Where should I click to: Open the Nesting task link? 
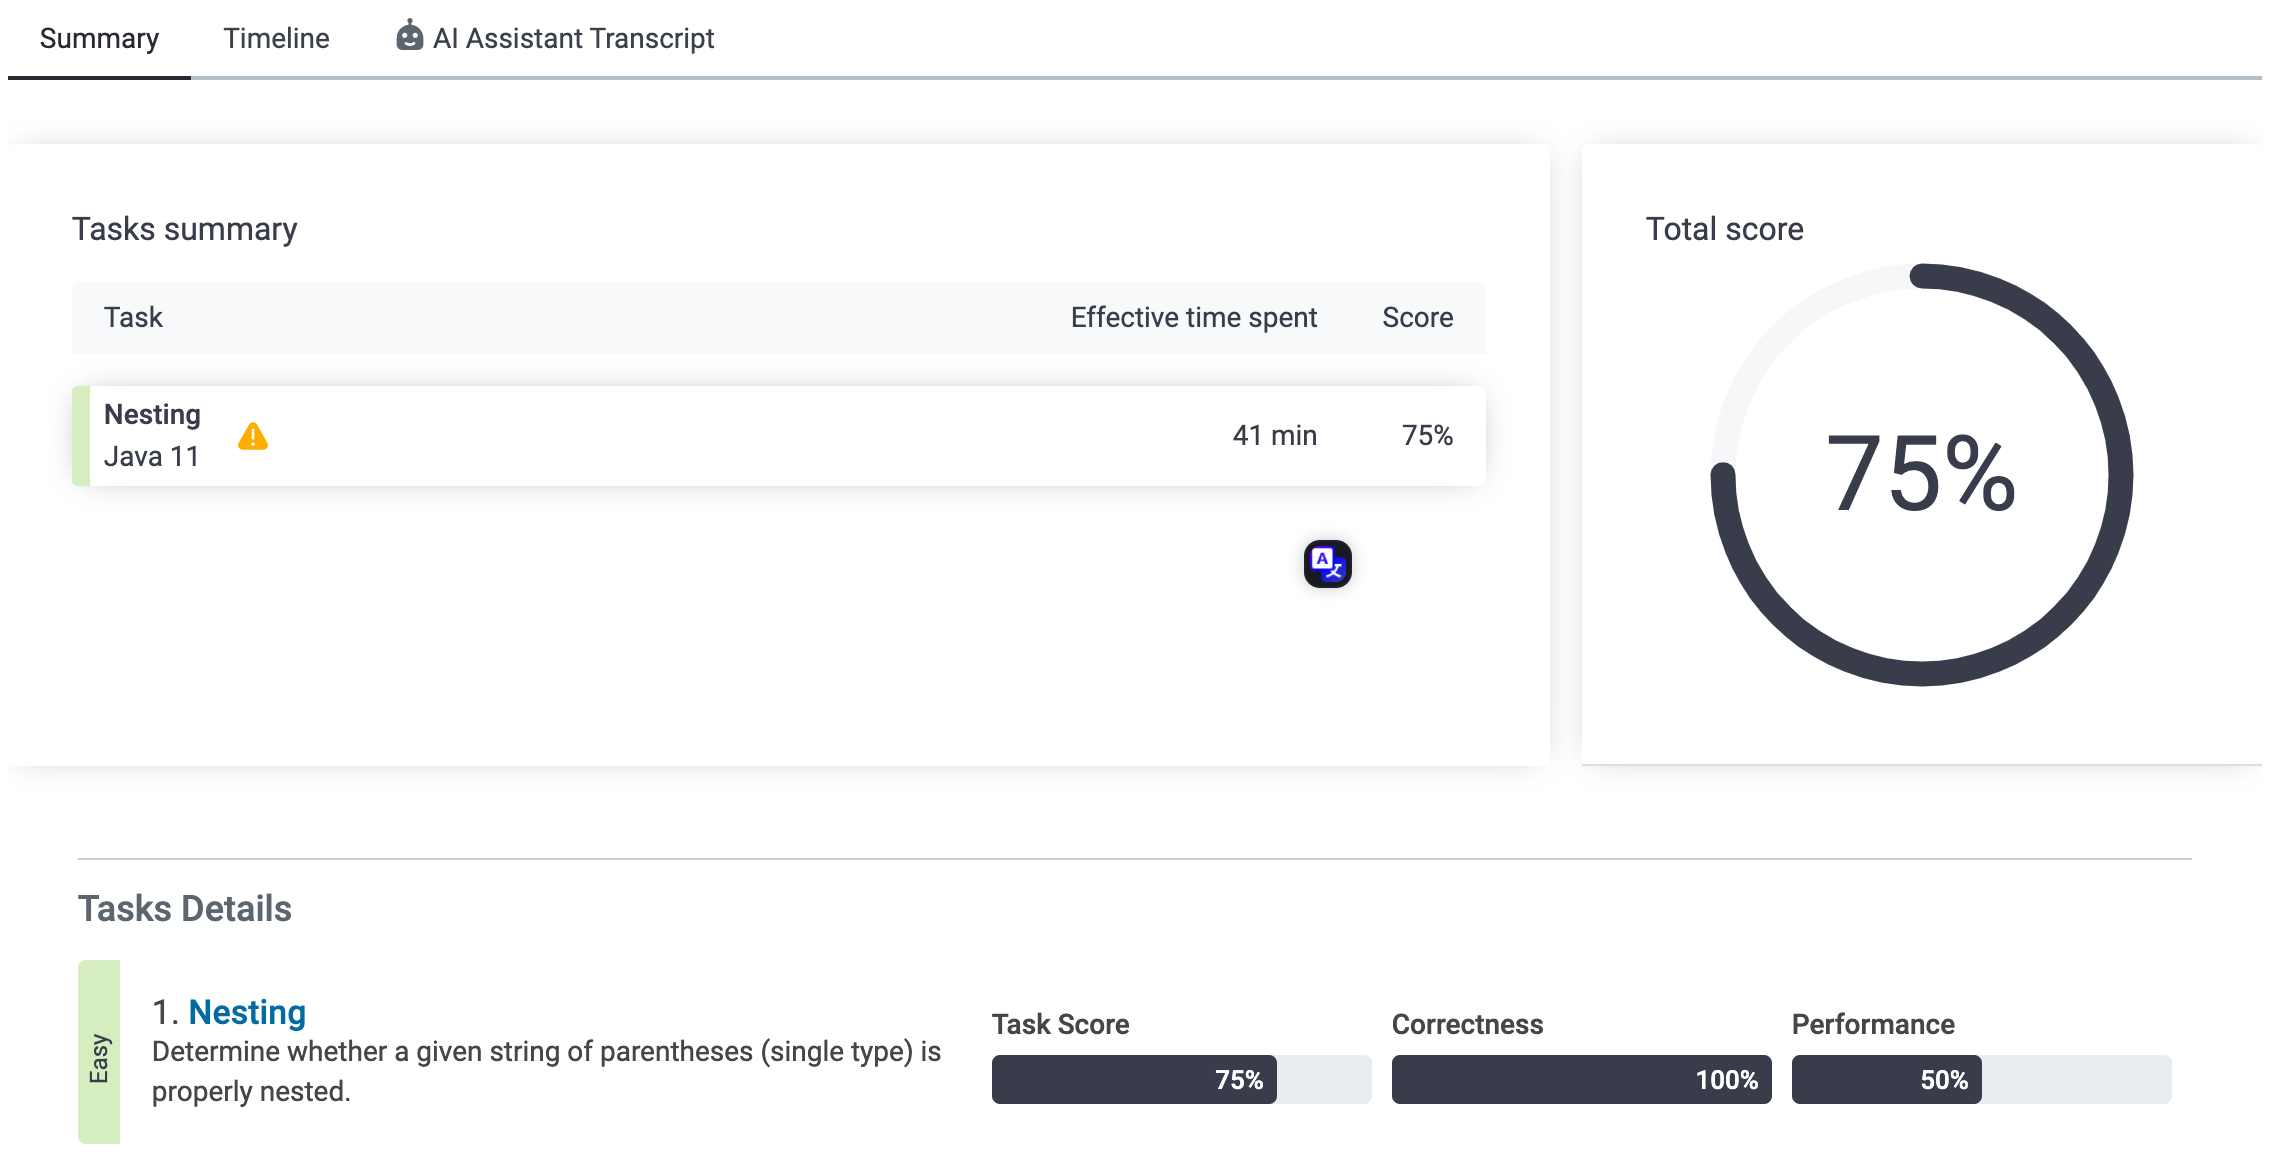point(247,1012)
